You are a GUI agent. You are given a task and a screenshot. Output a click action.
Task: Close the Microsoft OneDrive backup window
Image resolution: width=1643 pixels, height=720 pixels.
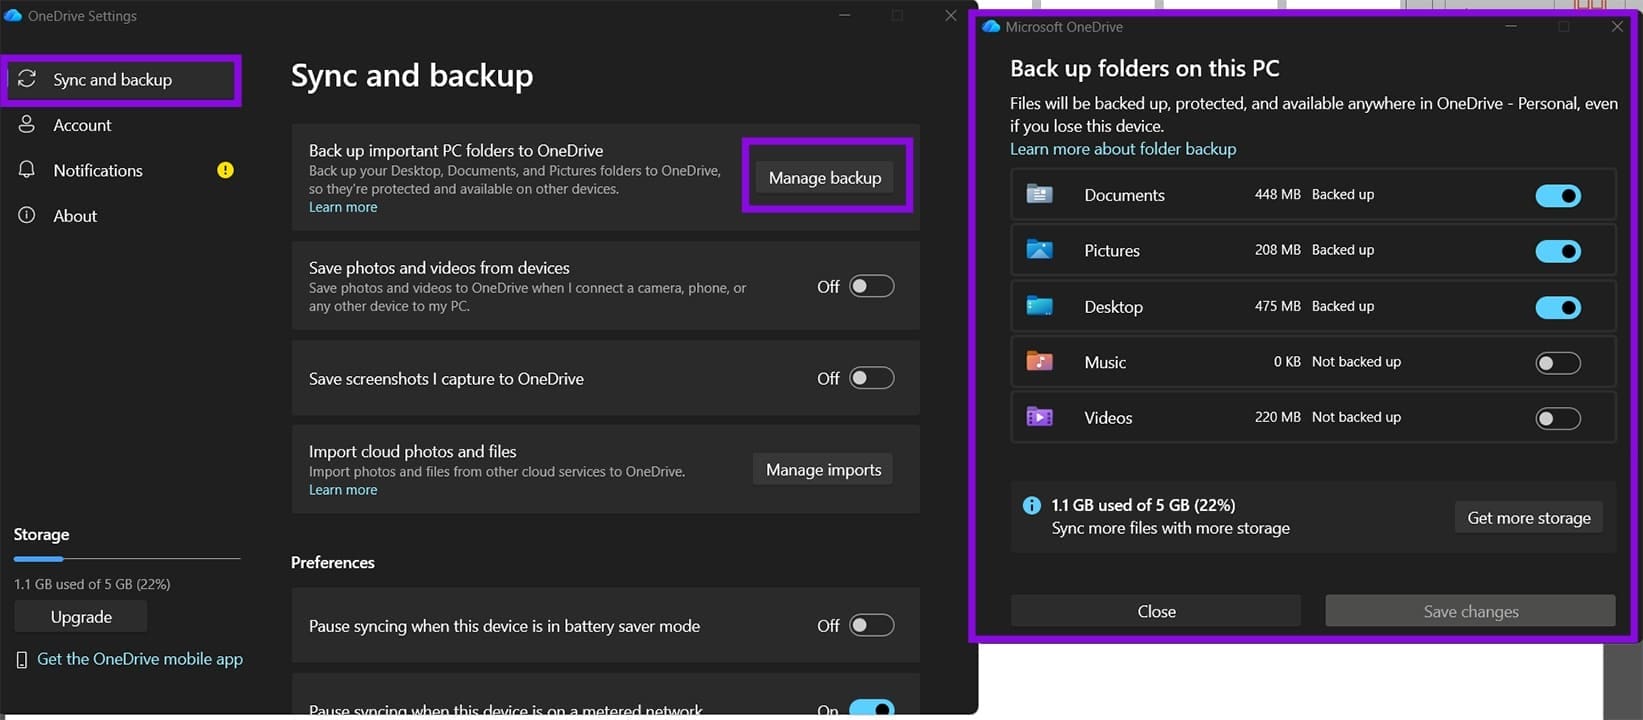tap(1617, 27)
